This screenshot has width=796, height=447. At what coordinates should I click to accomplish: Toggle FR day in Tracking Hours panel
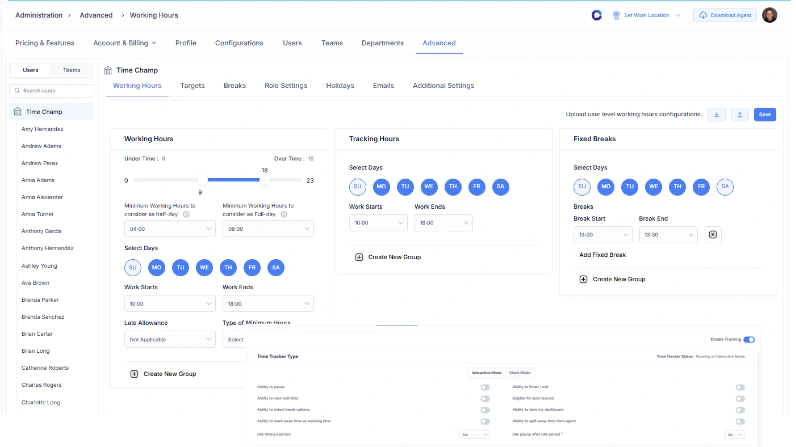pyautogui.click(x=477, y=187)
